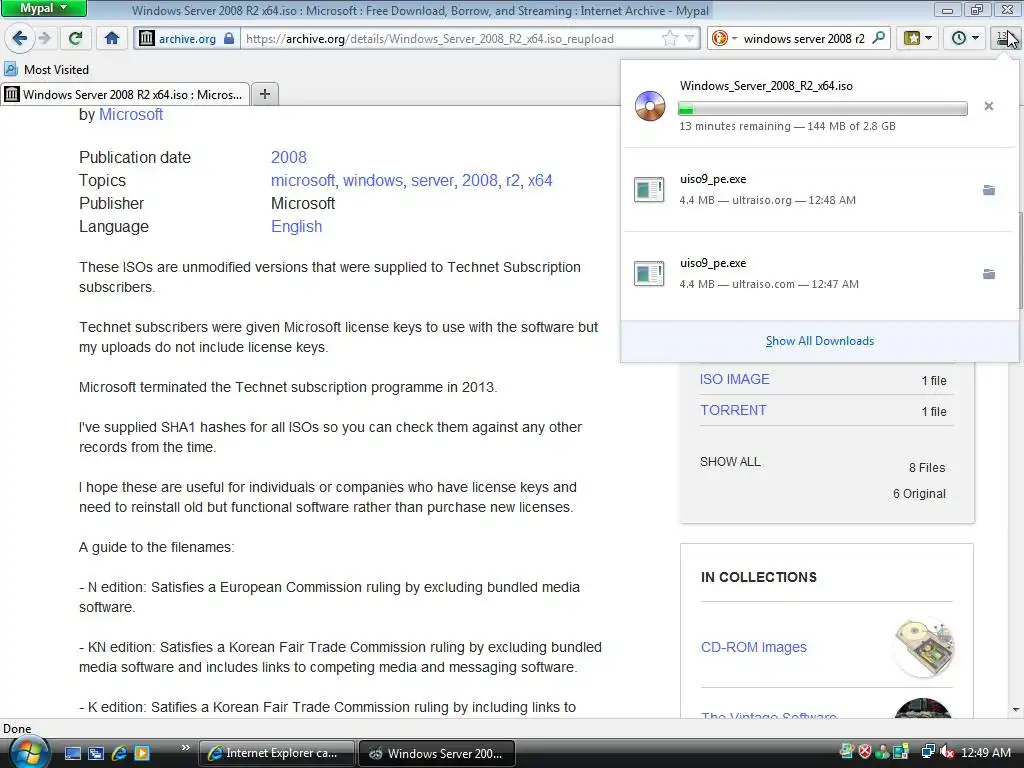Open containing folder for ultraiso.com uiso9_pe.exe
The image size is (1024, 768).
989,274
